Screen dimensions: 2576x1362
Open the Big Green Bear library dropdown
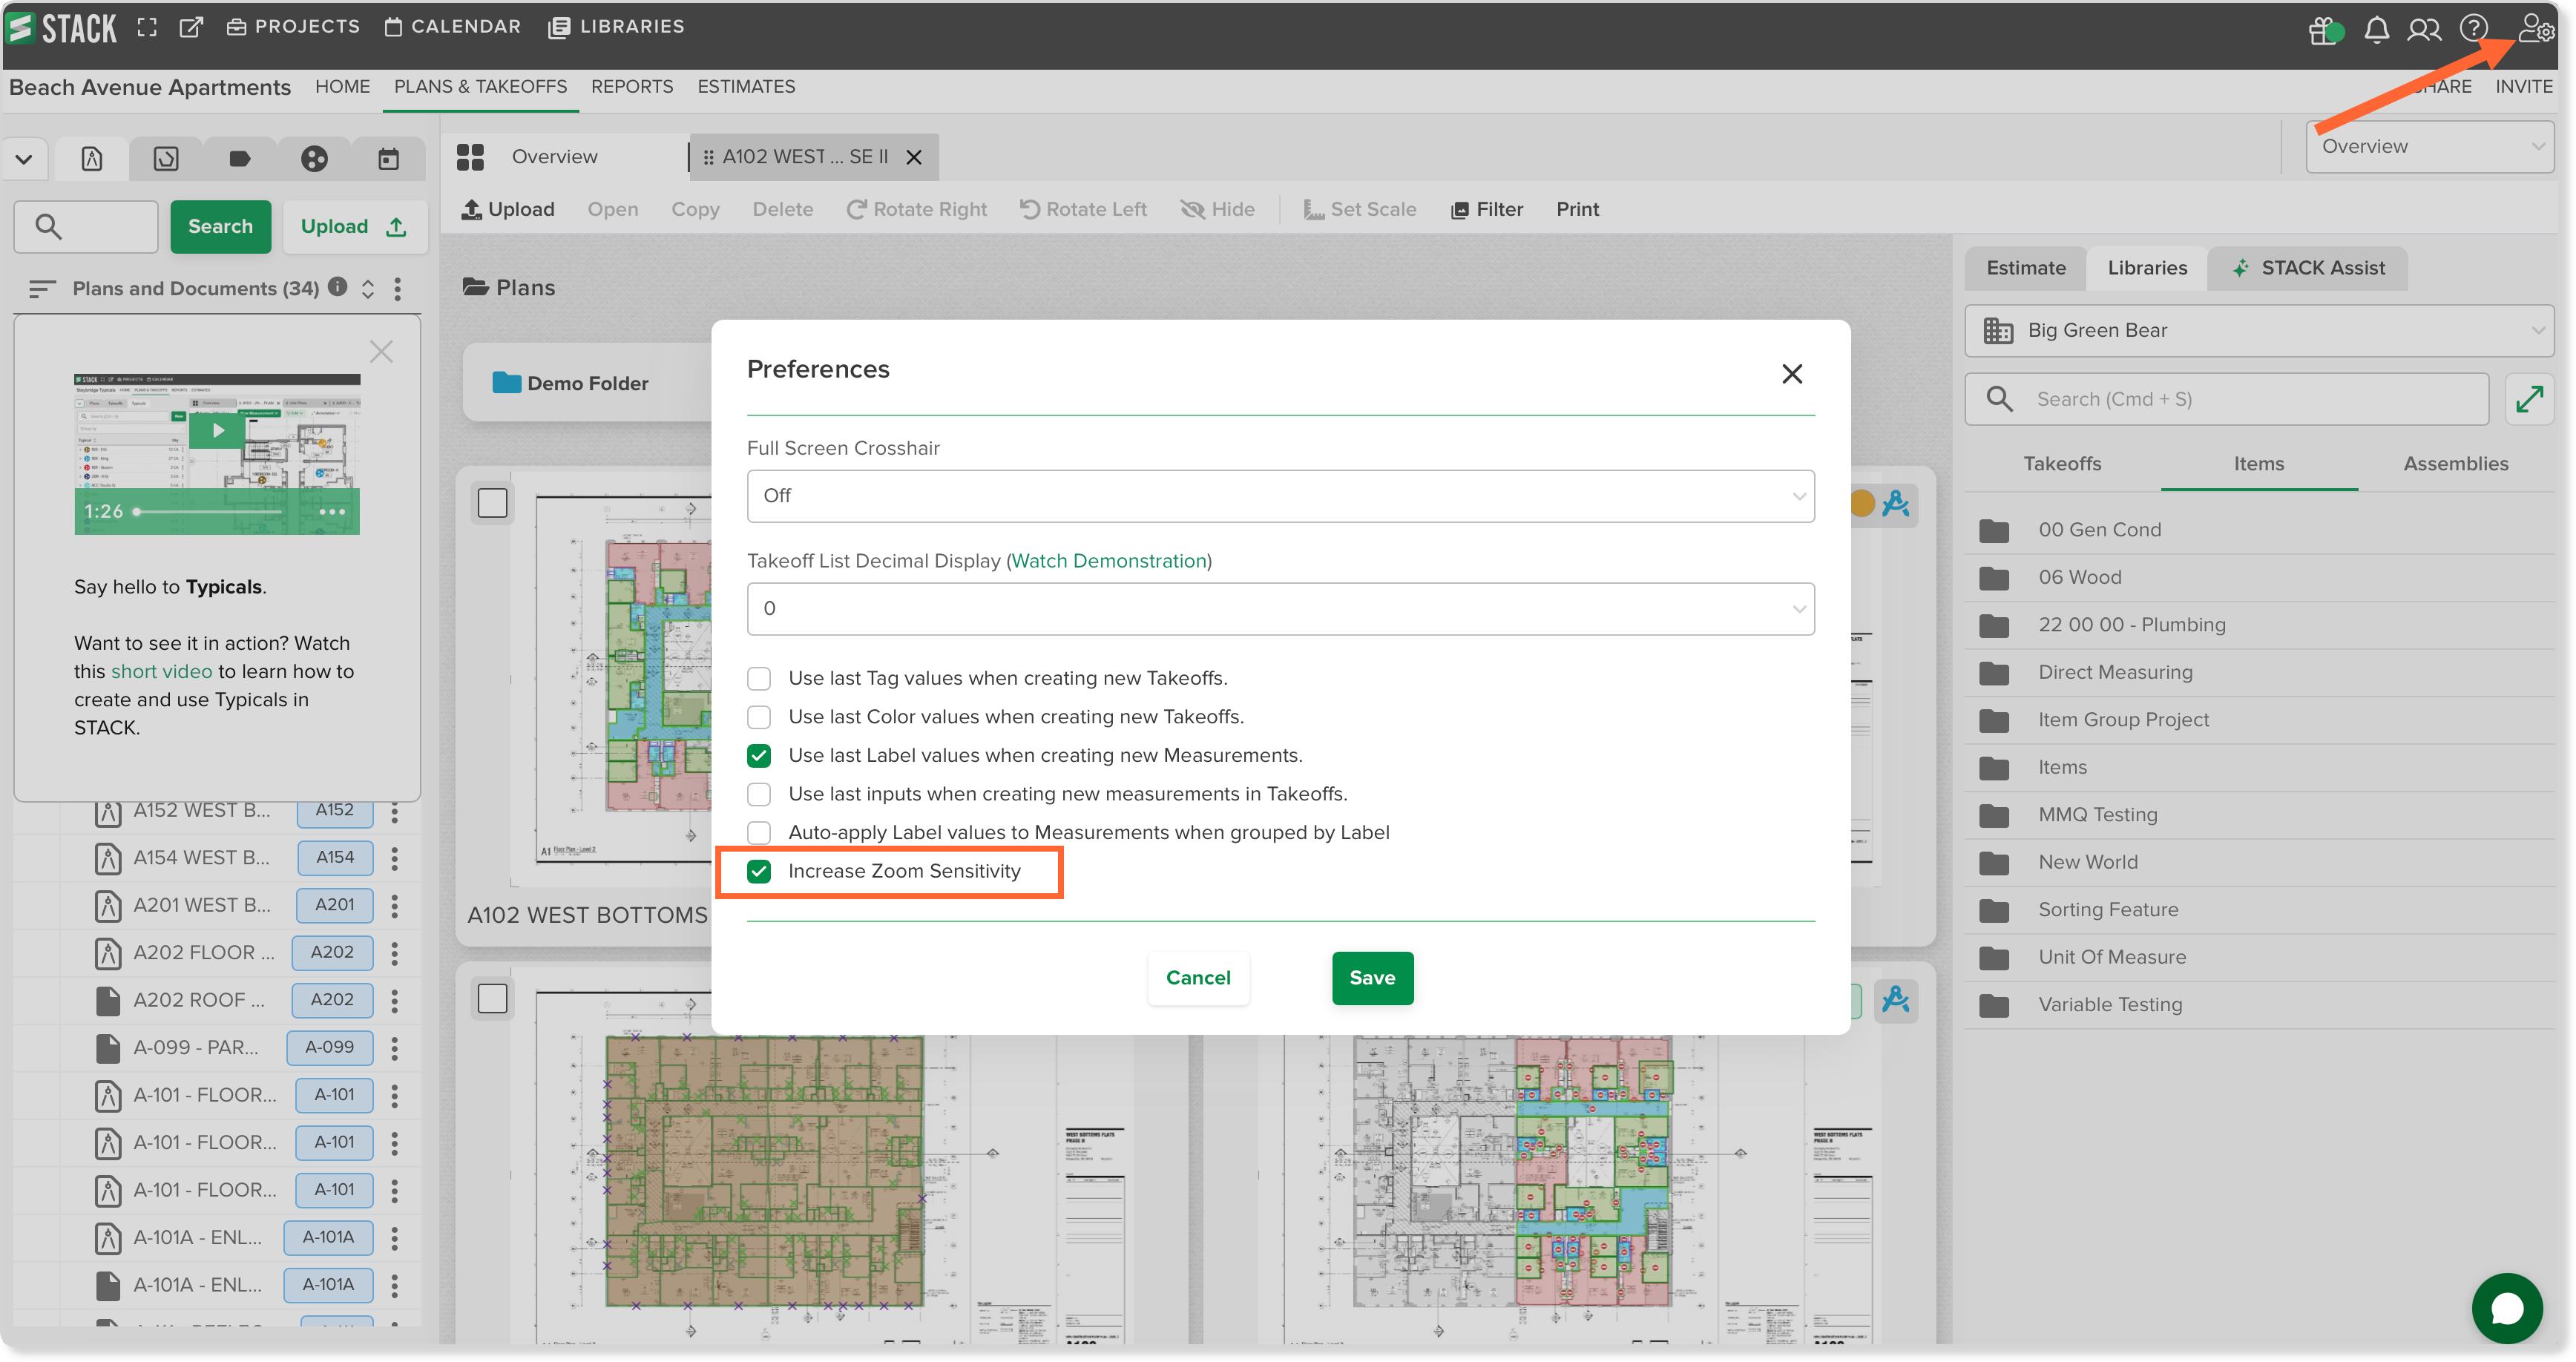2259,330
